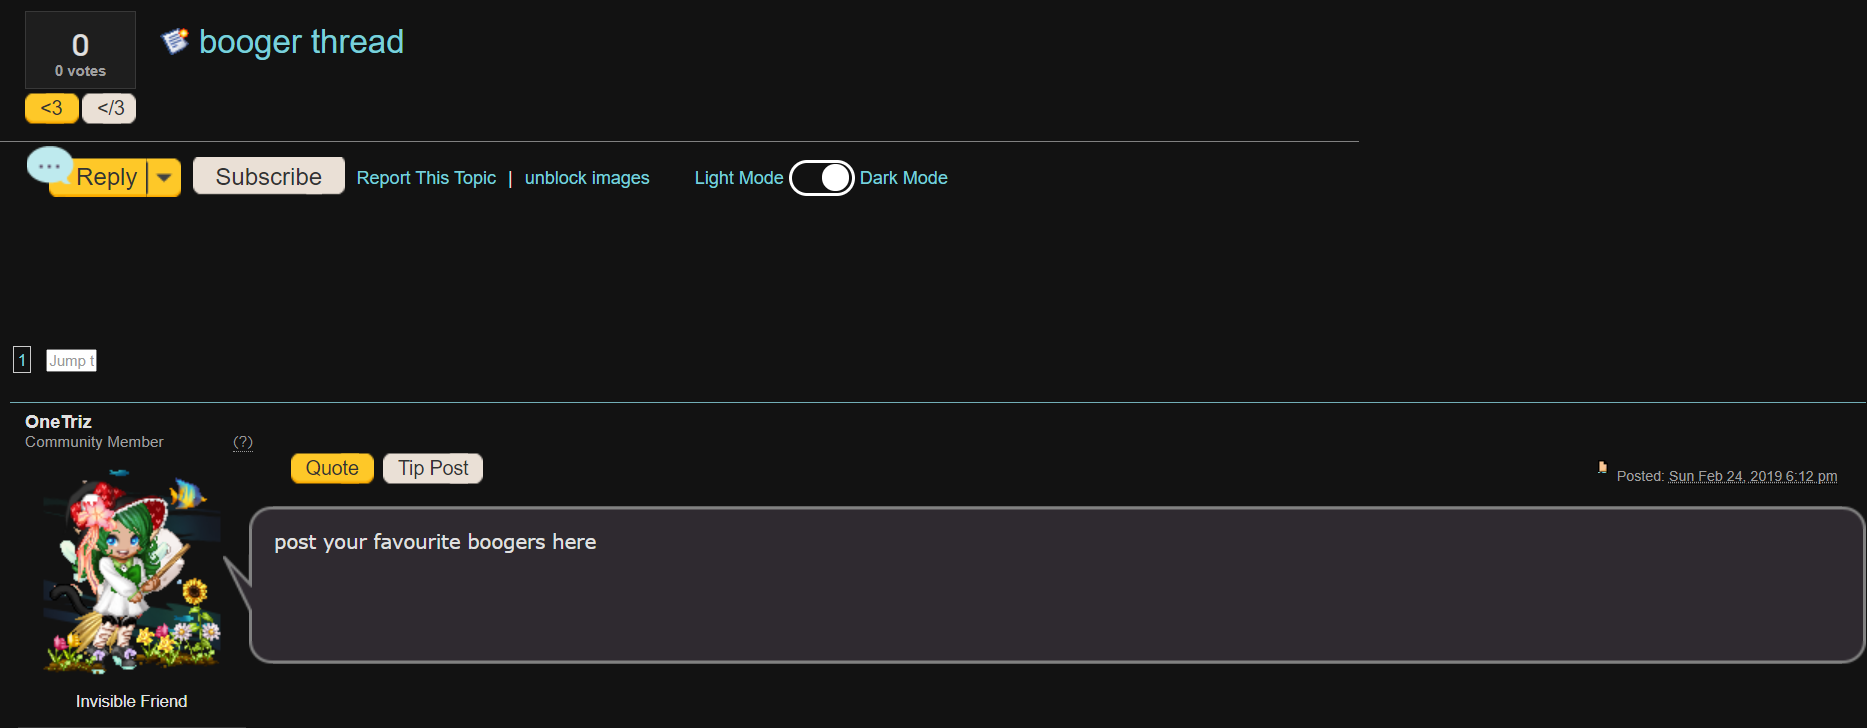The image size is (1867, 728).
Task: Click the Community Member rank text
Action: point(94,442)
